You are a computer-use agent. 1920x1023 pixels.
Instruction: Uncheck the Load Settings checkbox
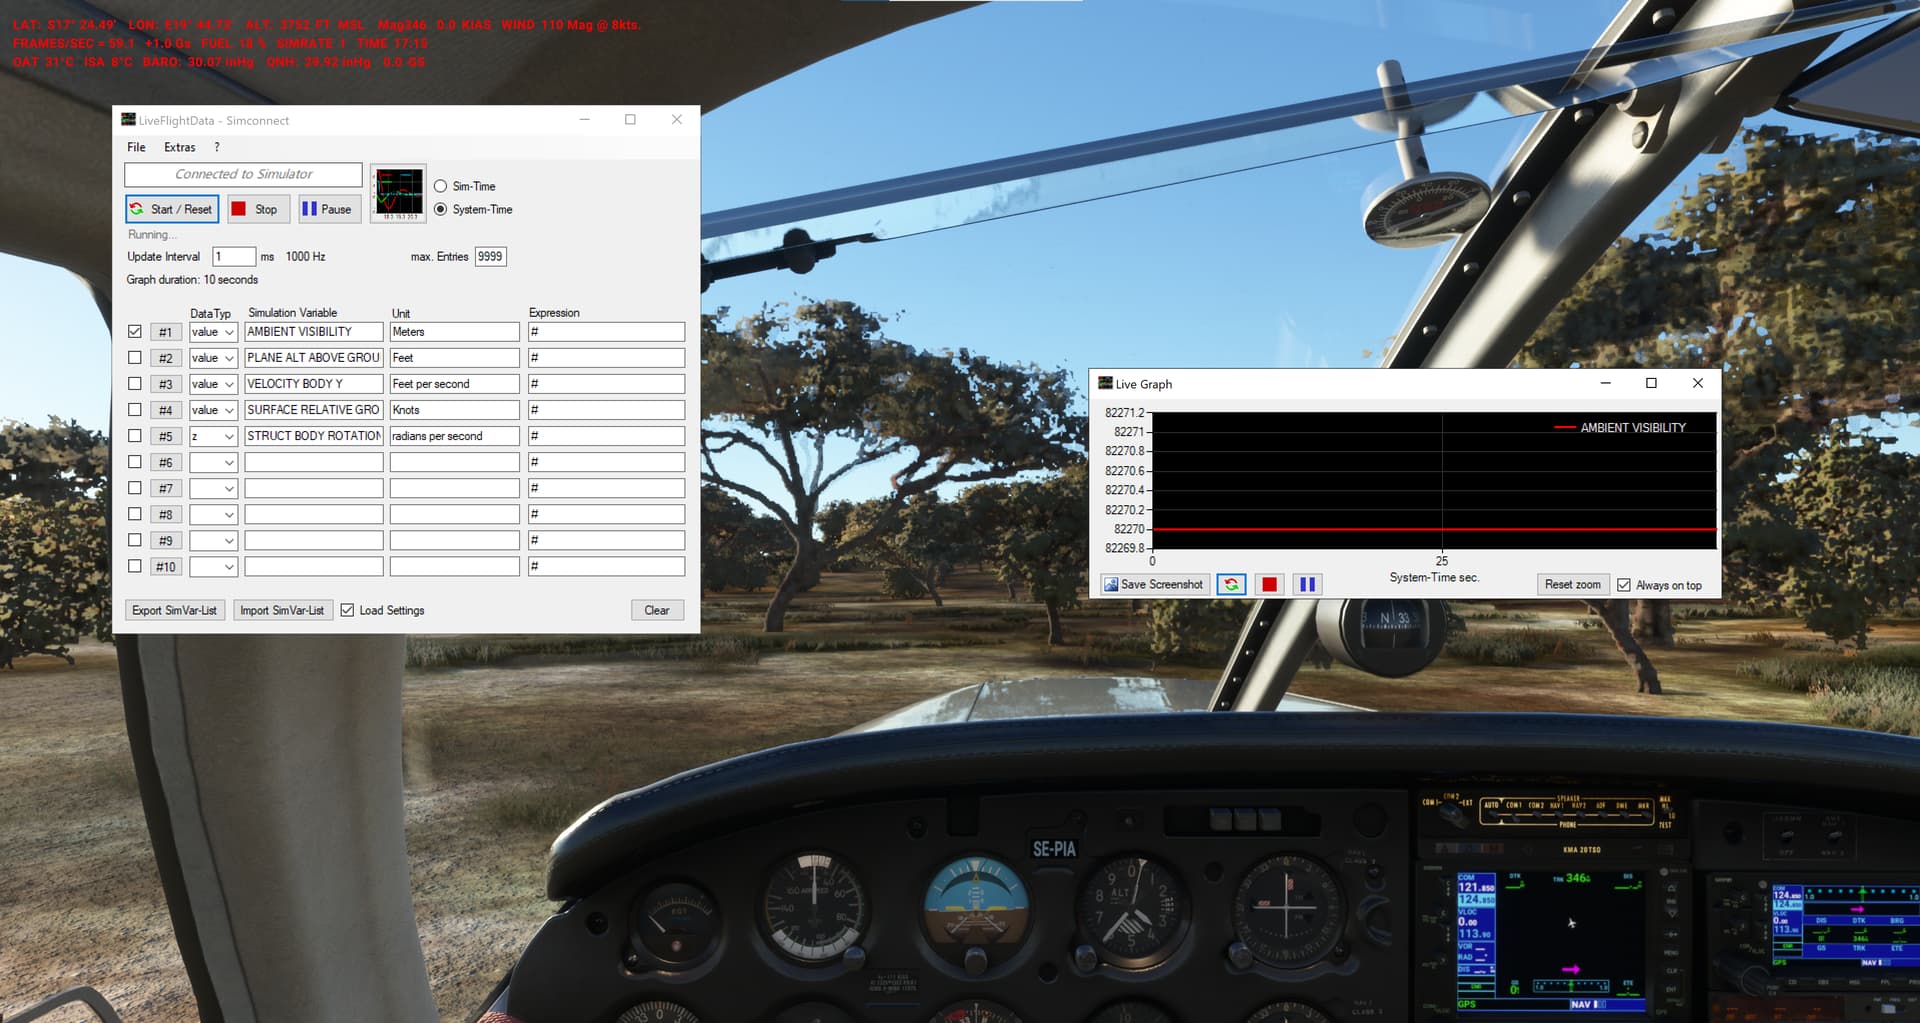(347, 610)
